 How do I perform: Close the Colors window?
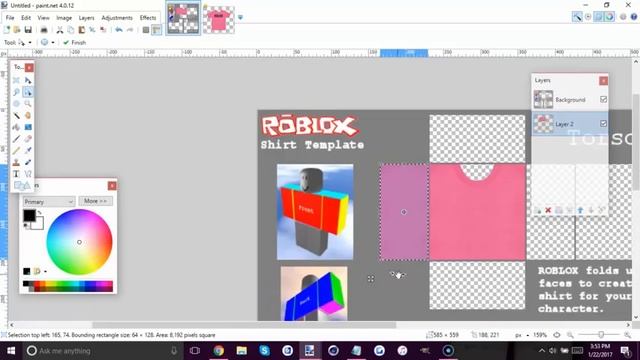click(112, 186)
